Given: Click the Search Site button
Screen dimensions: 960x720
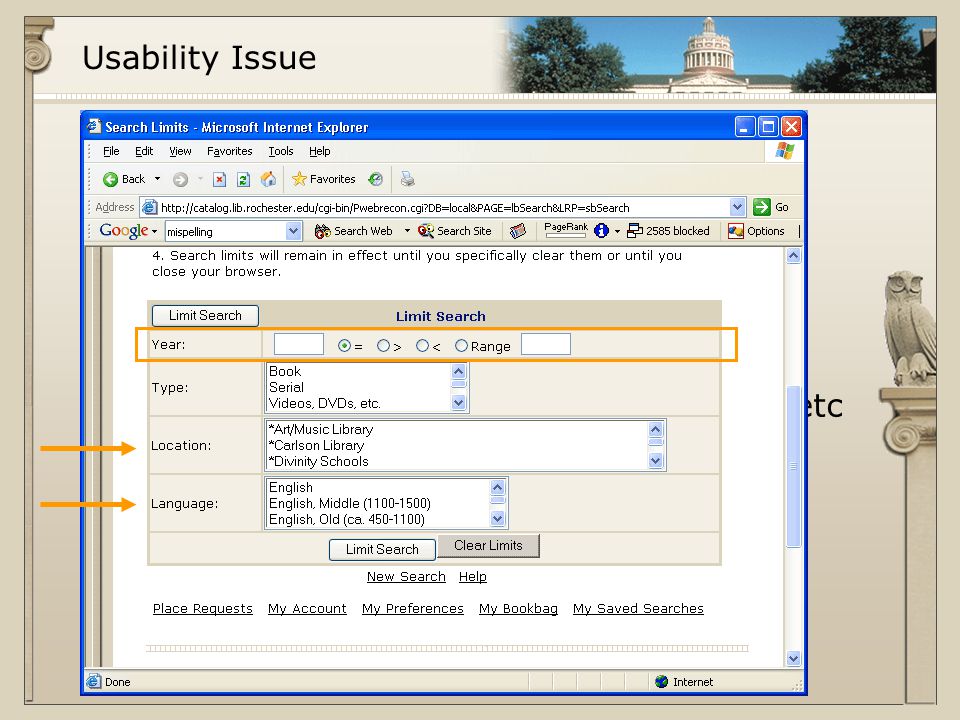Looking at the screenshot, I should coord(455,231).
